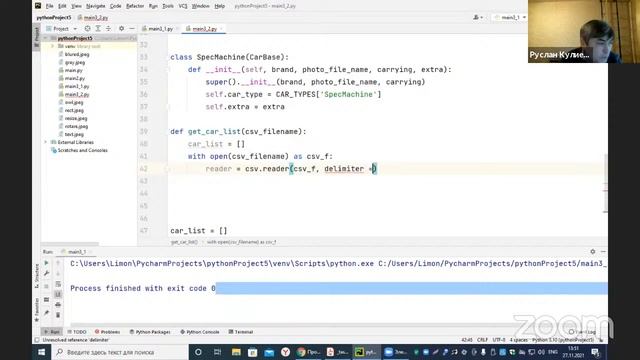The height and width of the screenshot is (360, 640).
Task: Open the Structure side tool window
Action: point(37,276)
